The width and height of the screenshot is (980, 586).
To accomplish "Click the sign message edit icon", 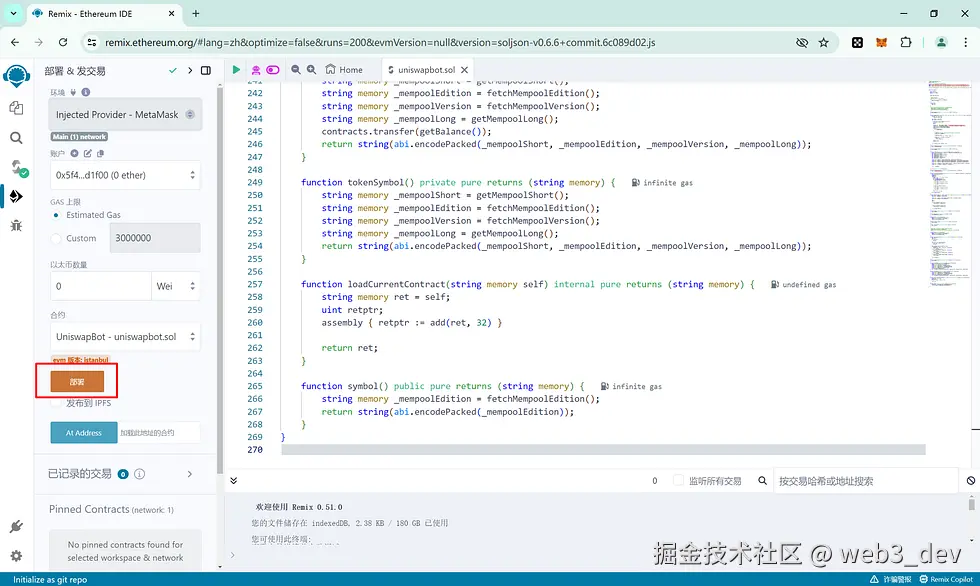I will click(x=88, y=153).
